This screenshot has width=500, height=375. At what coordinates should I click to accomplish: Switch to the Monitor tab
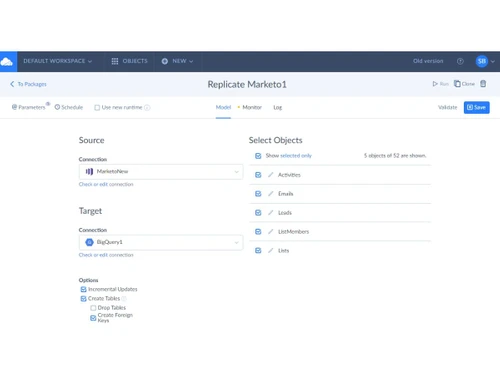[x=252, y=107]
